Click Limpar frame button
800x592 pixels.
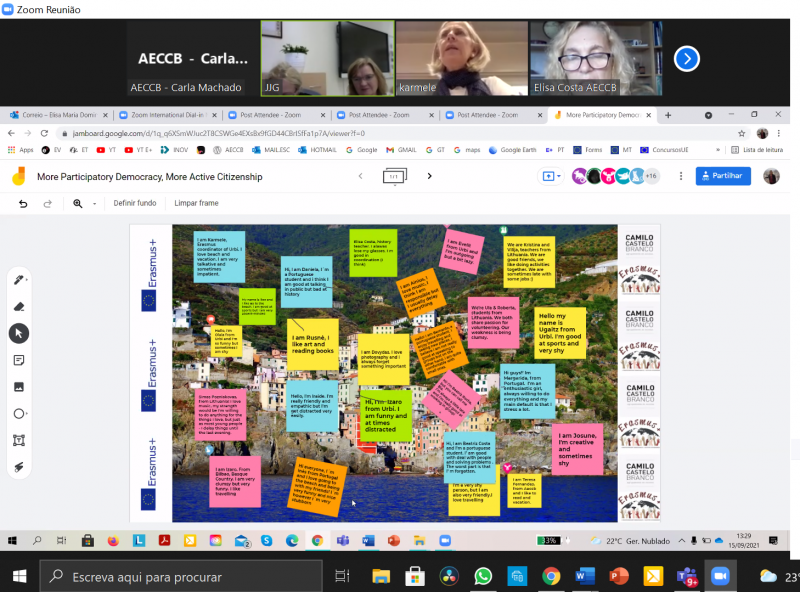pos(196,203)
